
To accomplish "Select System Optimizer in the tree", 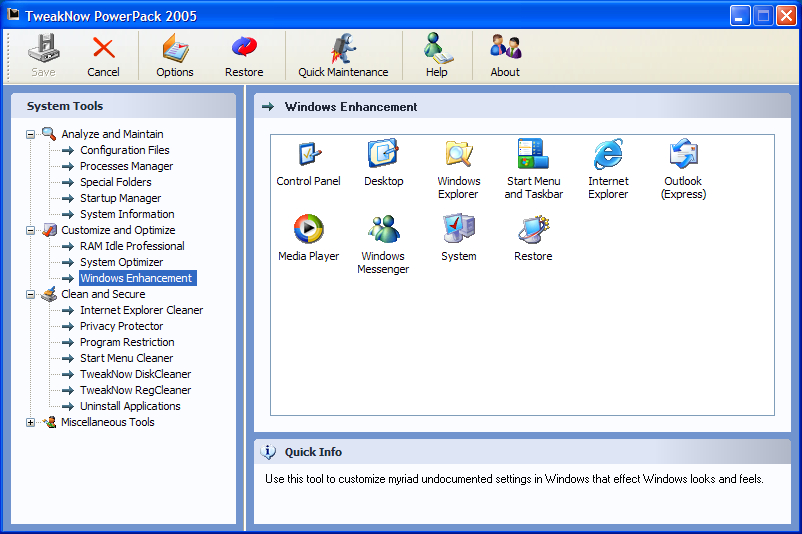I will coord(122,262).
